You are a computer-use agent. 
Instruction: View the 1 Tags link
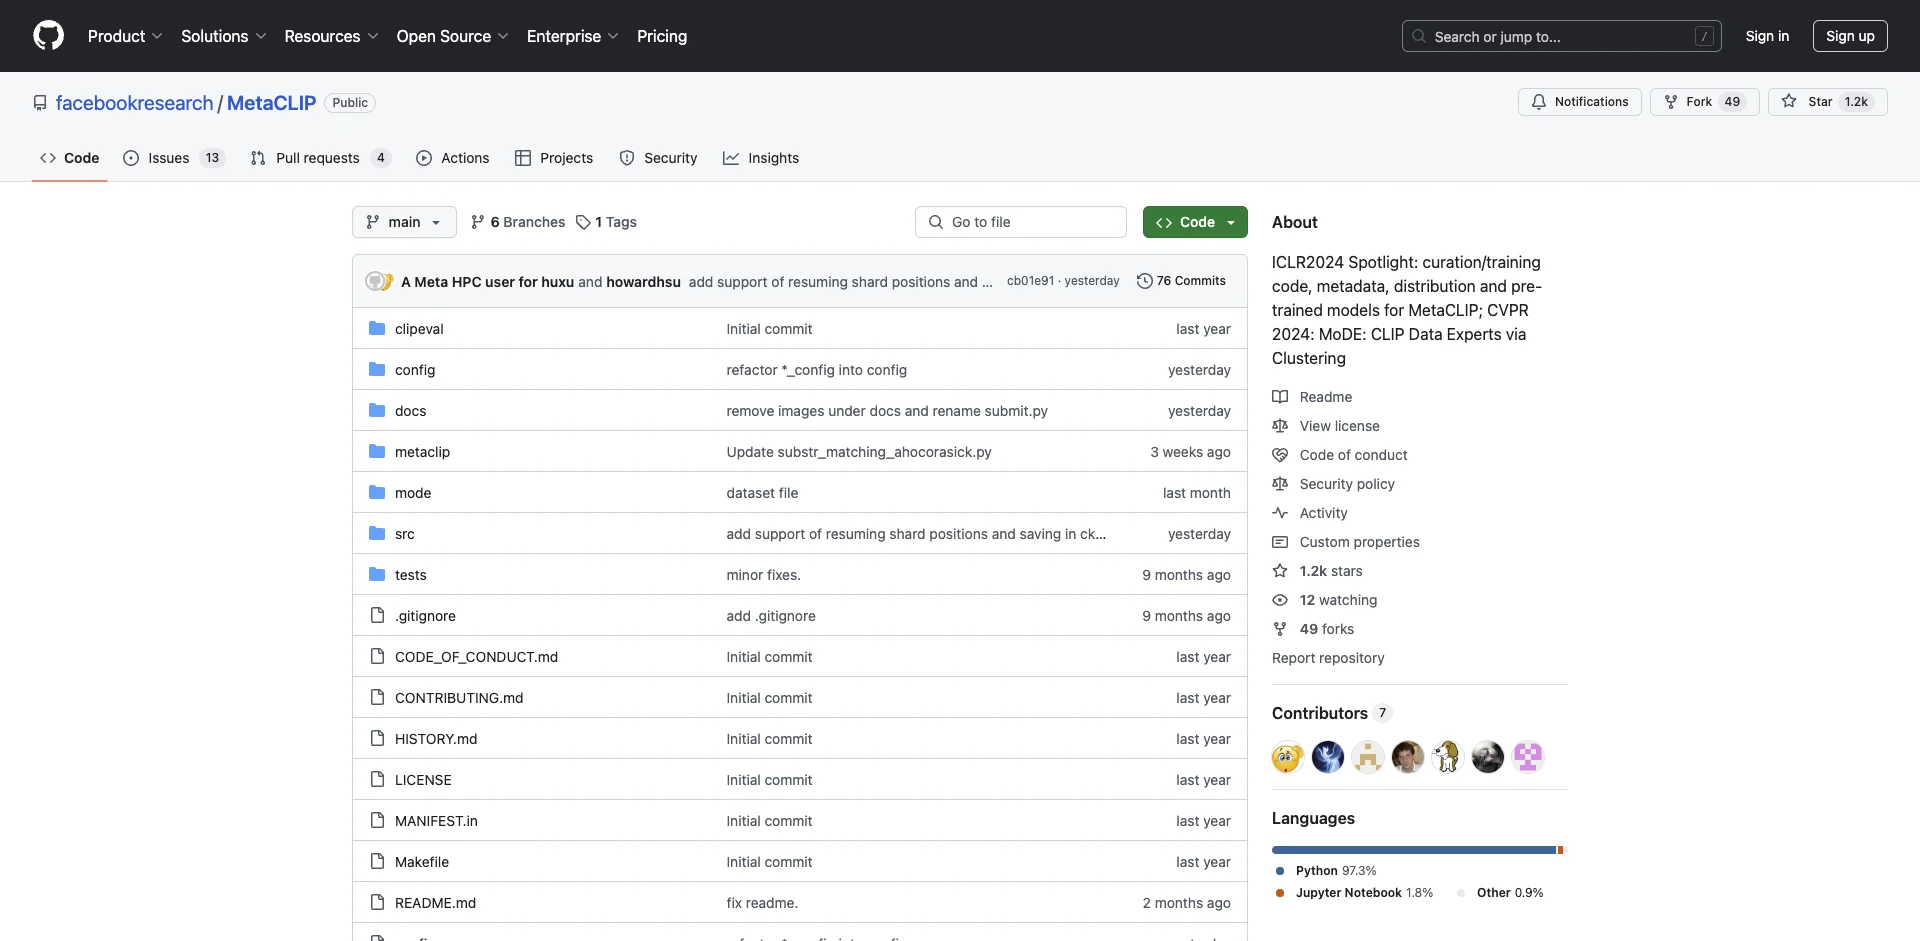pos(607,222)
